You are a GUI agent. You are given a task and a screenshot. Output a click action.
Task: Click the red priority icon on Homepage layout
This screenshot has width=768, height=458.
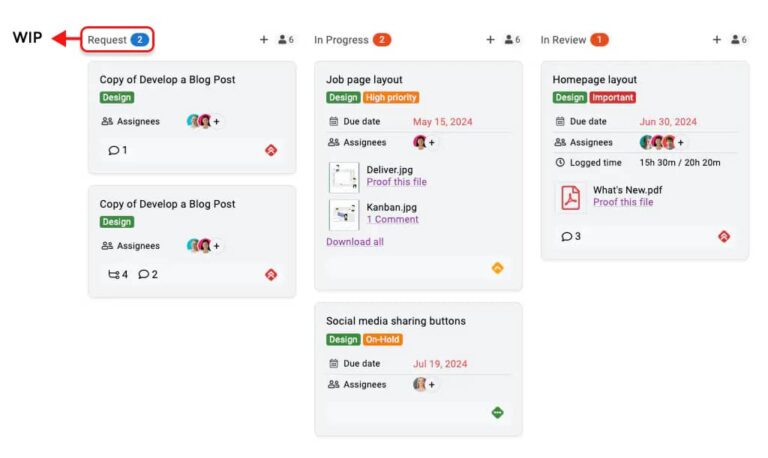pos(724,237)
